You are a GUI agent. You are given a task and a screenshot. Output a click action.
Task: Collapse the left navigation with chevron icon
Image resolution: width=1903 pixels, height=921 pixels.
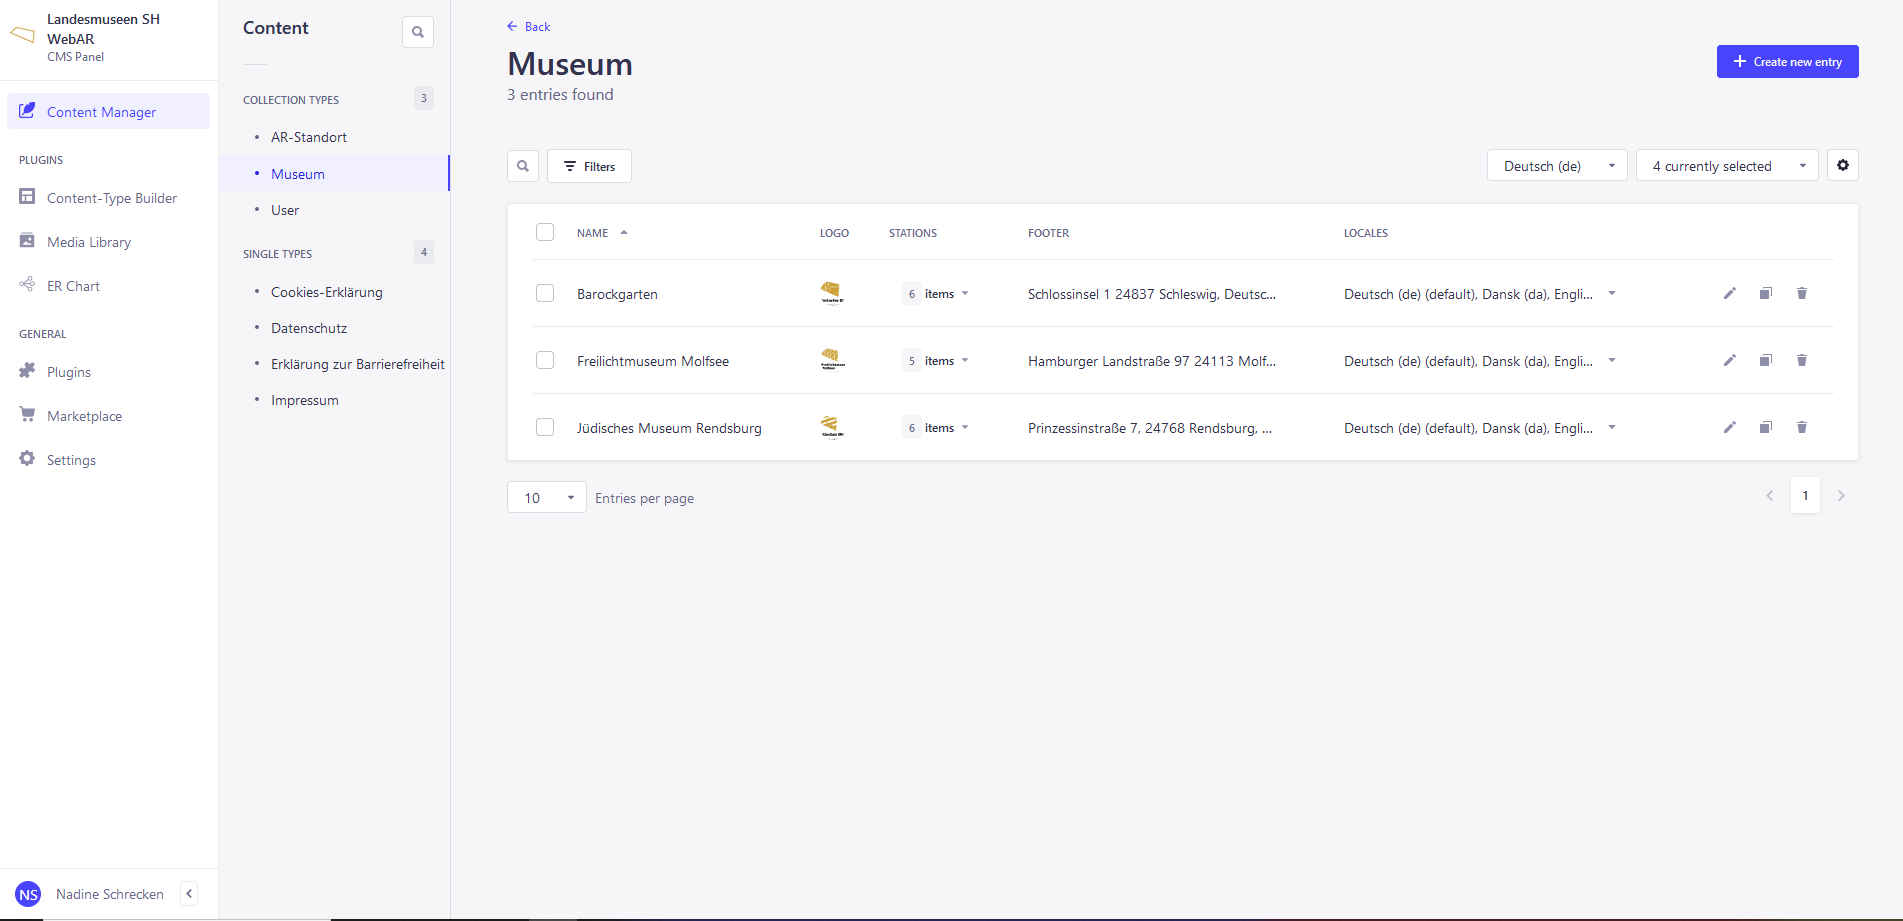(x=189, y=894)
